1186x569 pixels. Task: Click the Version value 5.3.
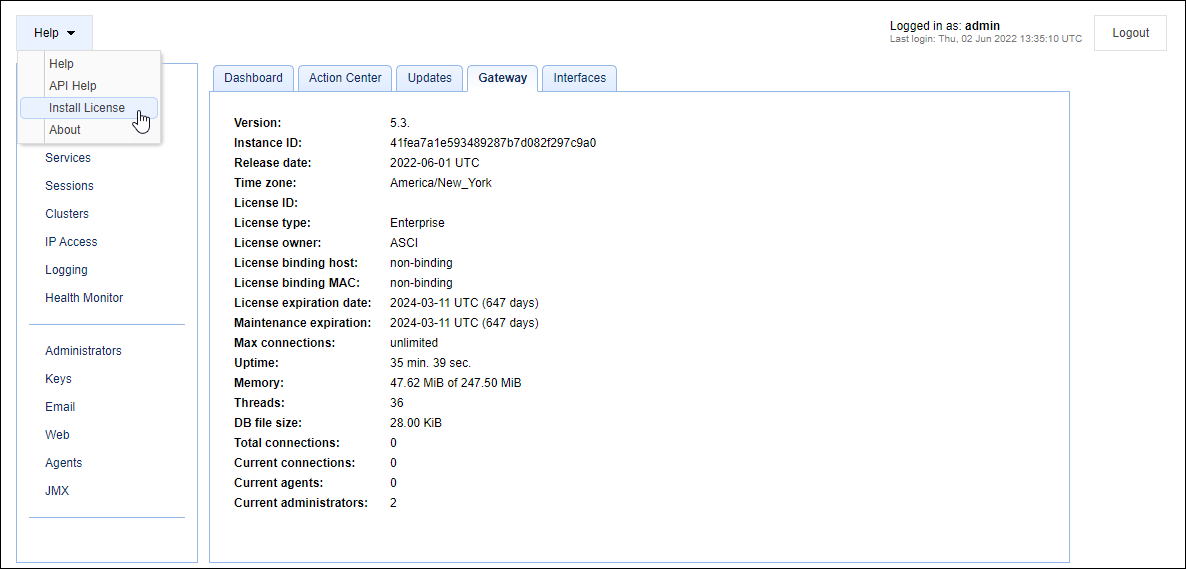[x=400, y=123]
